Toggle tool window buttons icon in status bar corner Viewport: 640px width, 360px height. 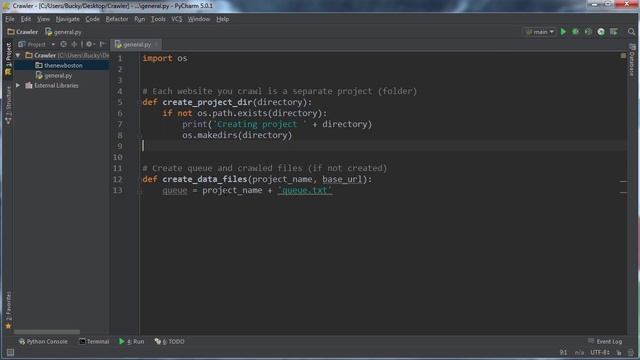click(10, 352)
